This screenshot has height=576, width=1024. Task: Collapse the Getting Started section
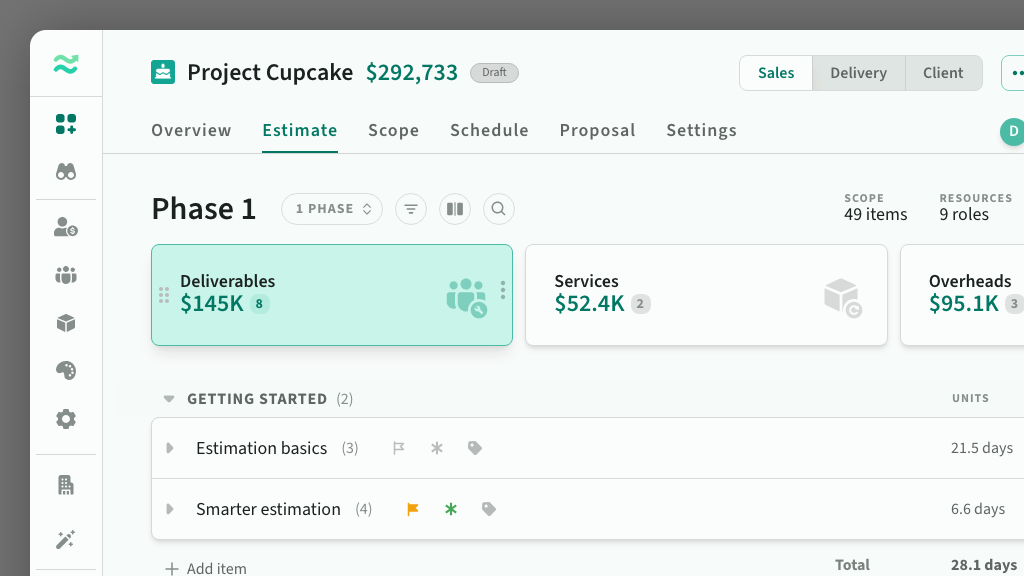[x=169, y=399]
